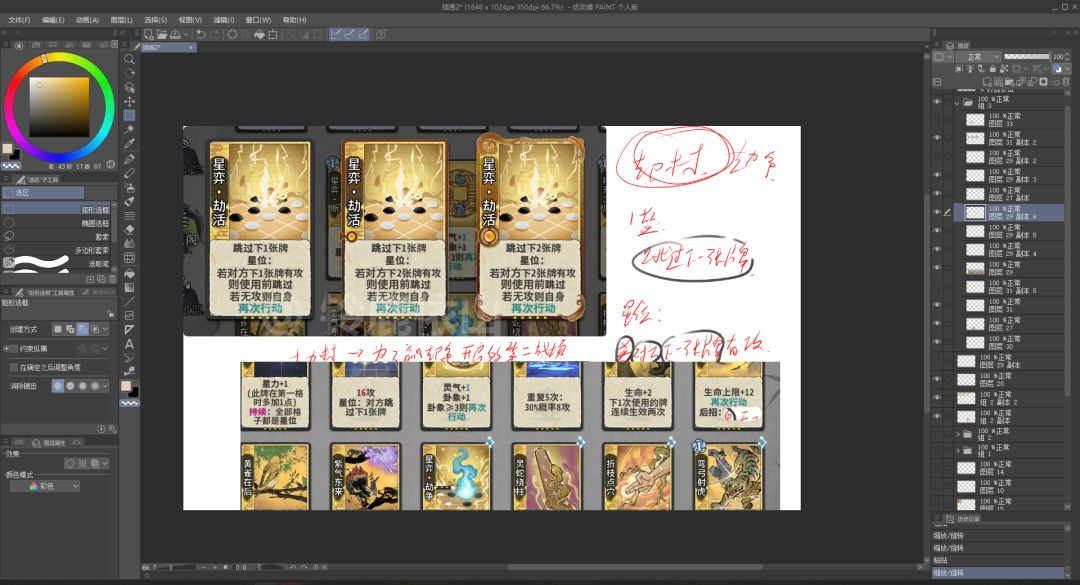Click the Open file folder icon
The image size is (1080, 585).
[162, 34]
